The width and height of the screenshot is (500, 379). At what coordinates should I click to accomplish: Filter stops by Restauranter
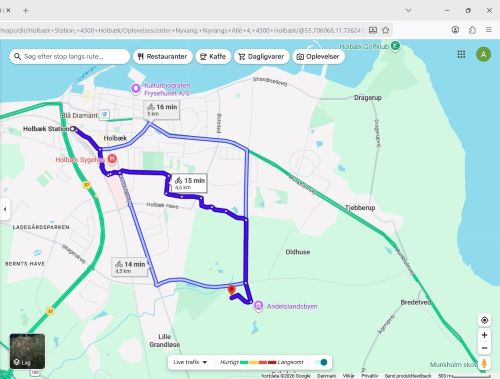coord(163,57)
